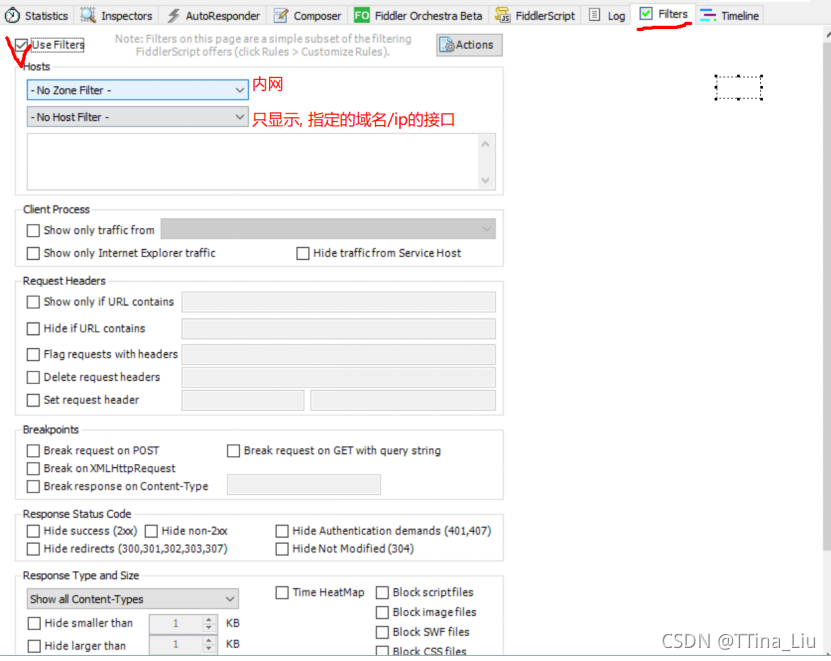Check Block image files
Screen dimensions: 831x661
click(382, 613)
